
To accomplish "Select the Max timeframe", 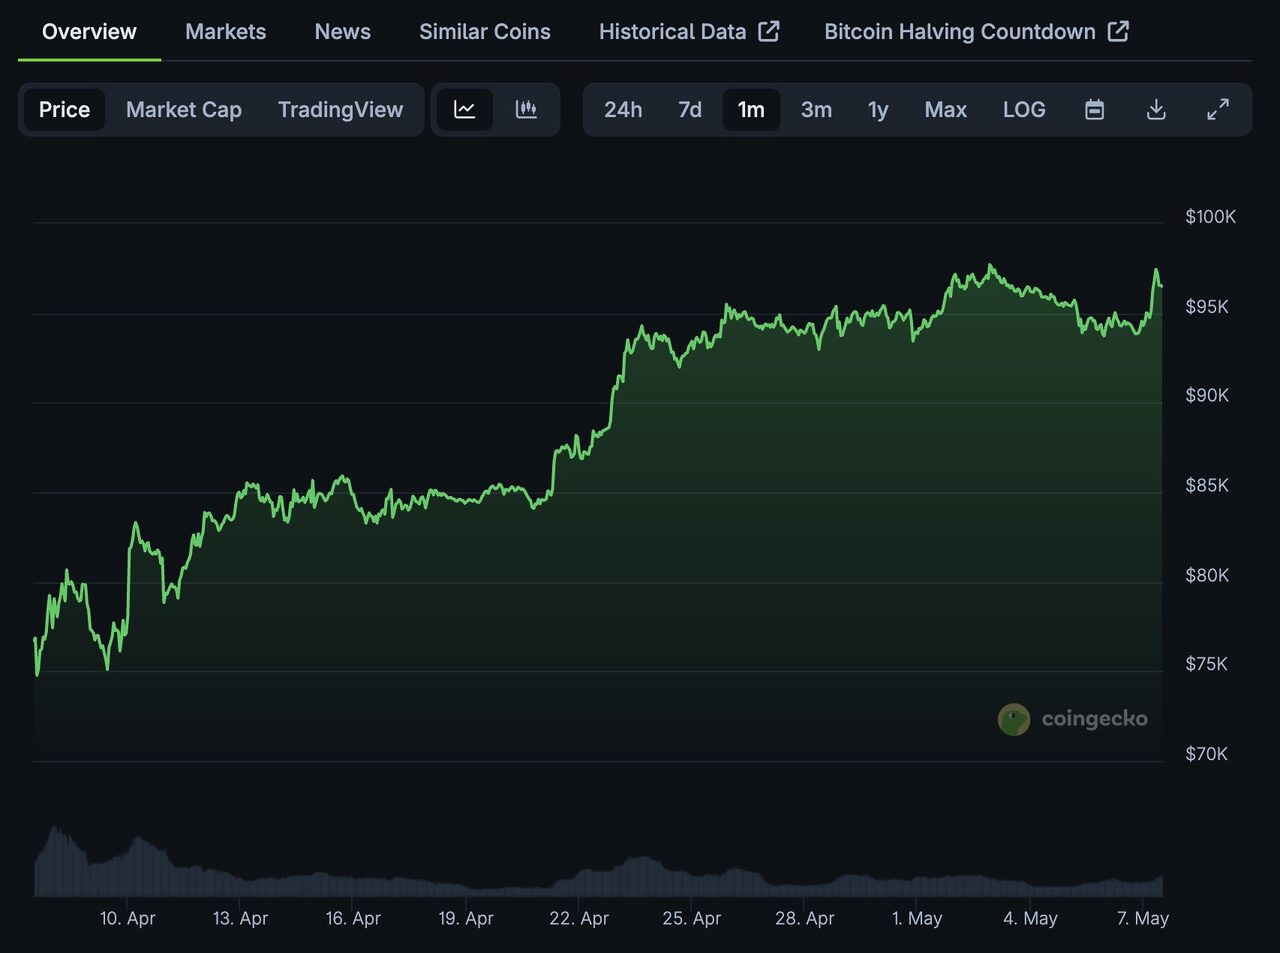I will click(x=945, y=110).
